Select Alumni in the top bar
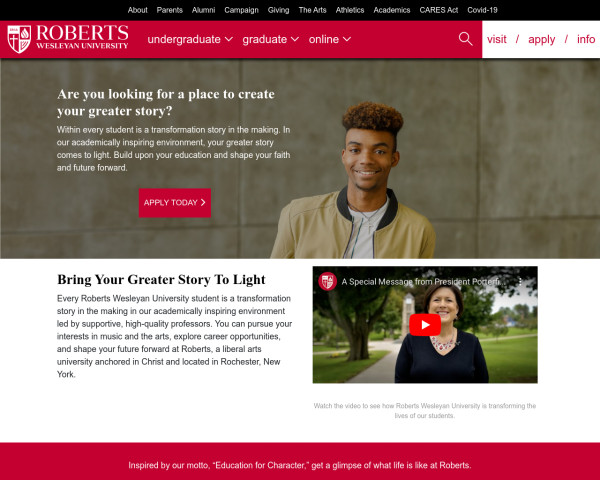The height and width of the screenshot is (480, 600). point(203,10)
